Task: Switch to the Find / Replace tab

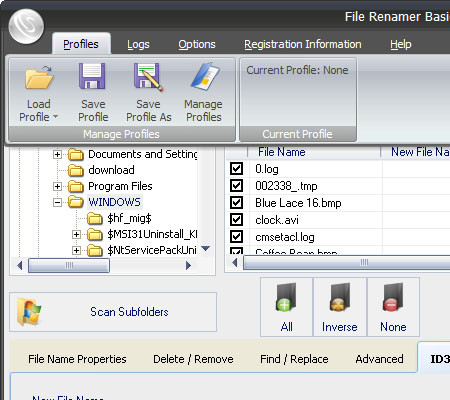Action: [294, 359]
